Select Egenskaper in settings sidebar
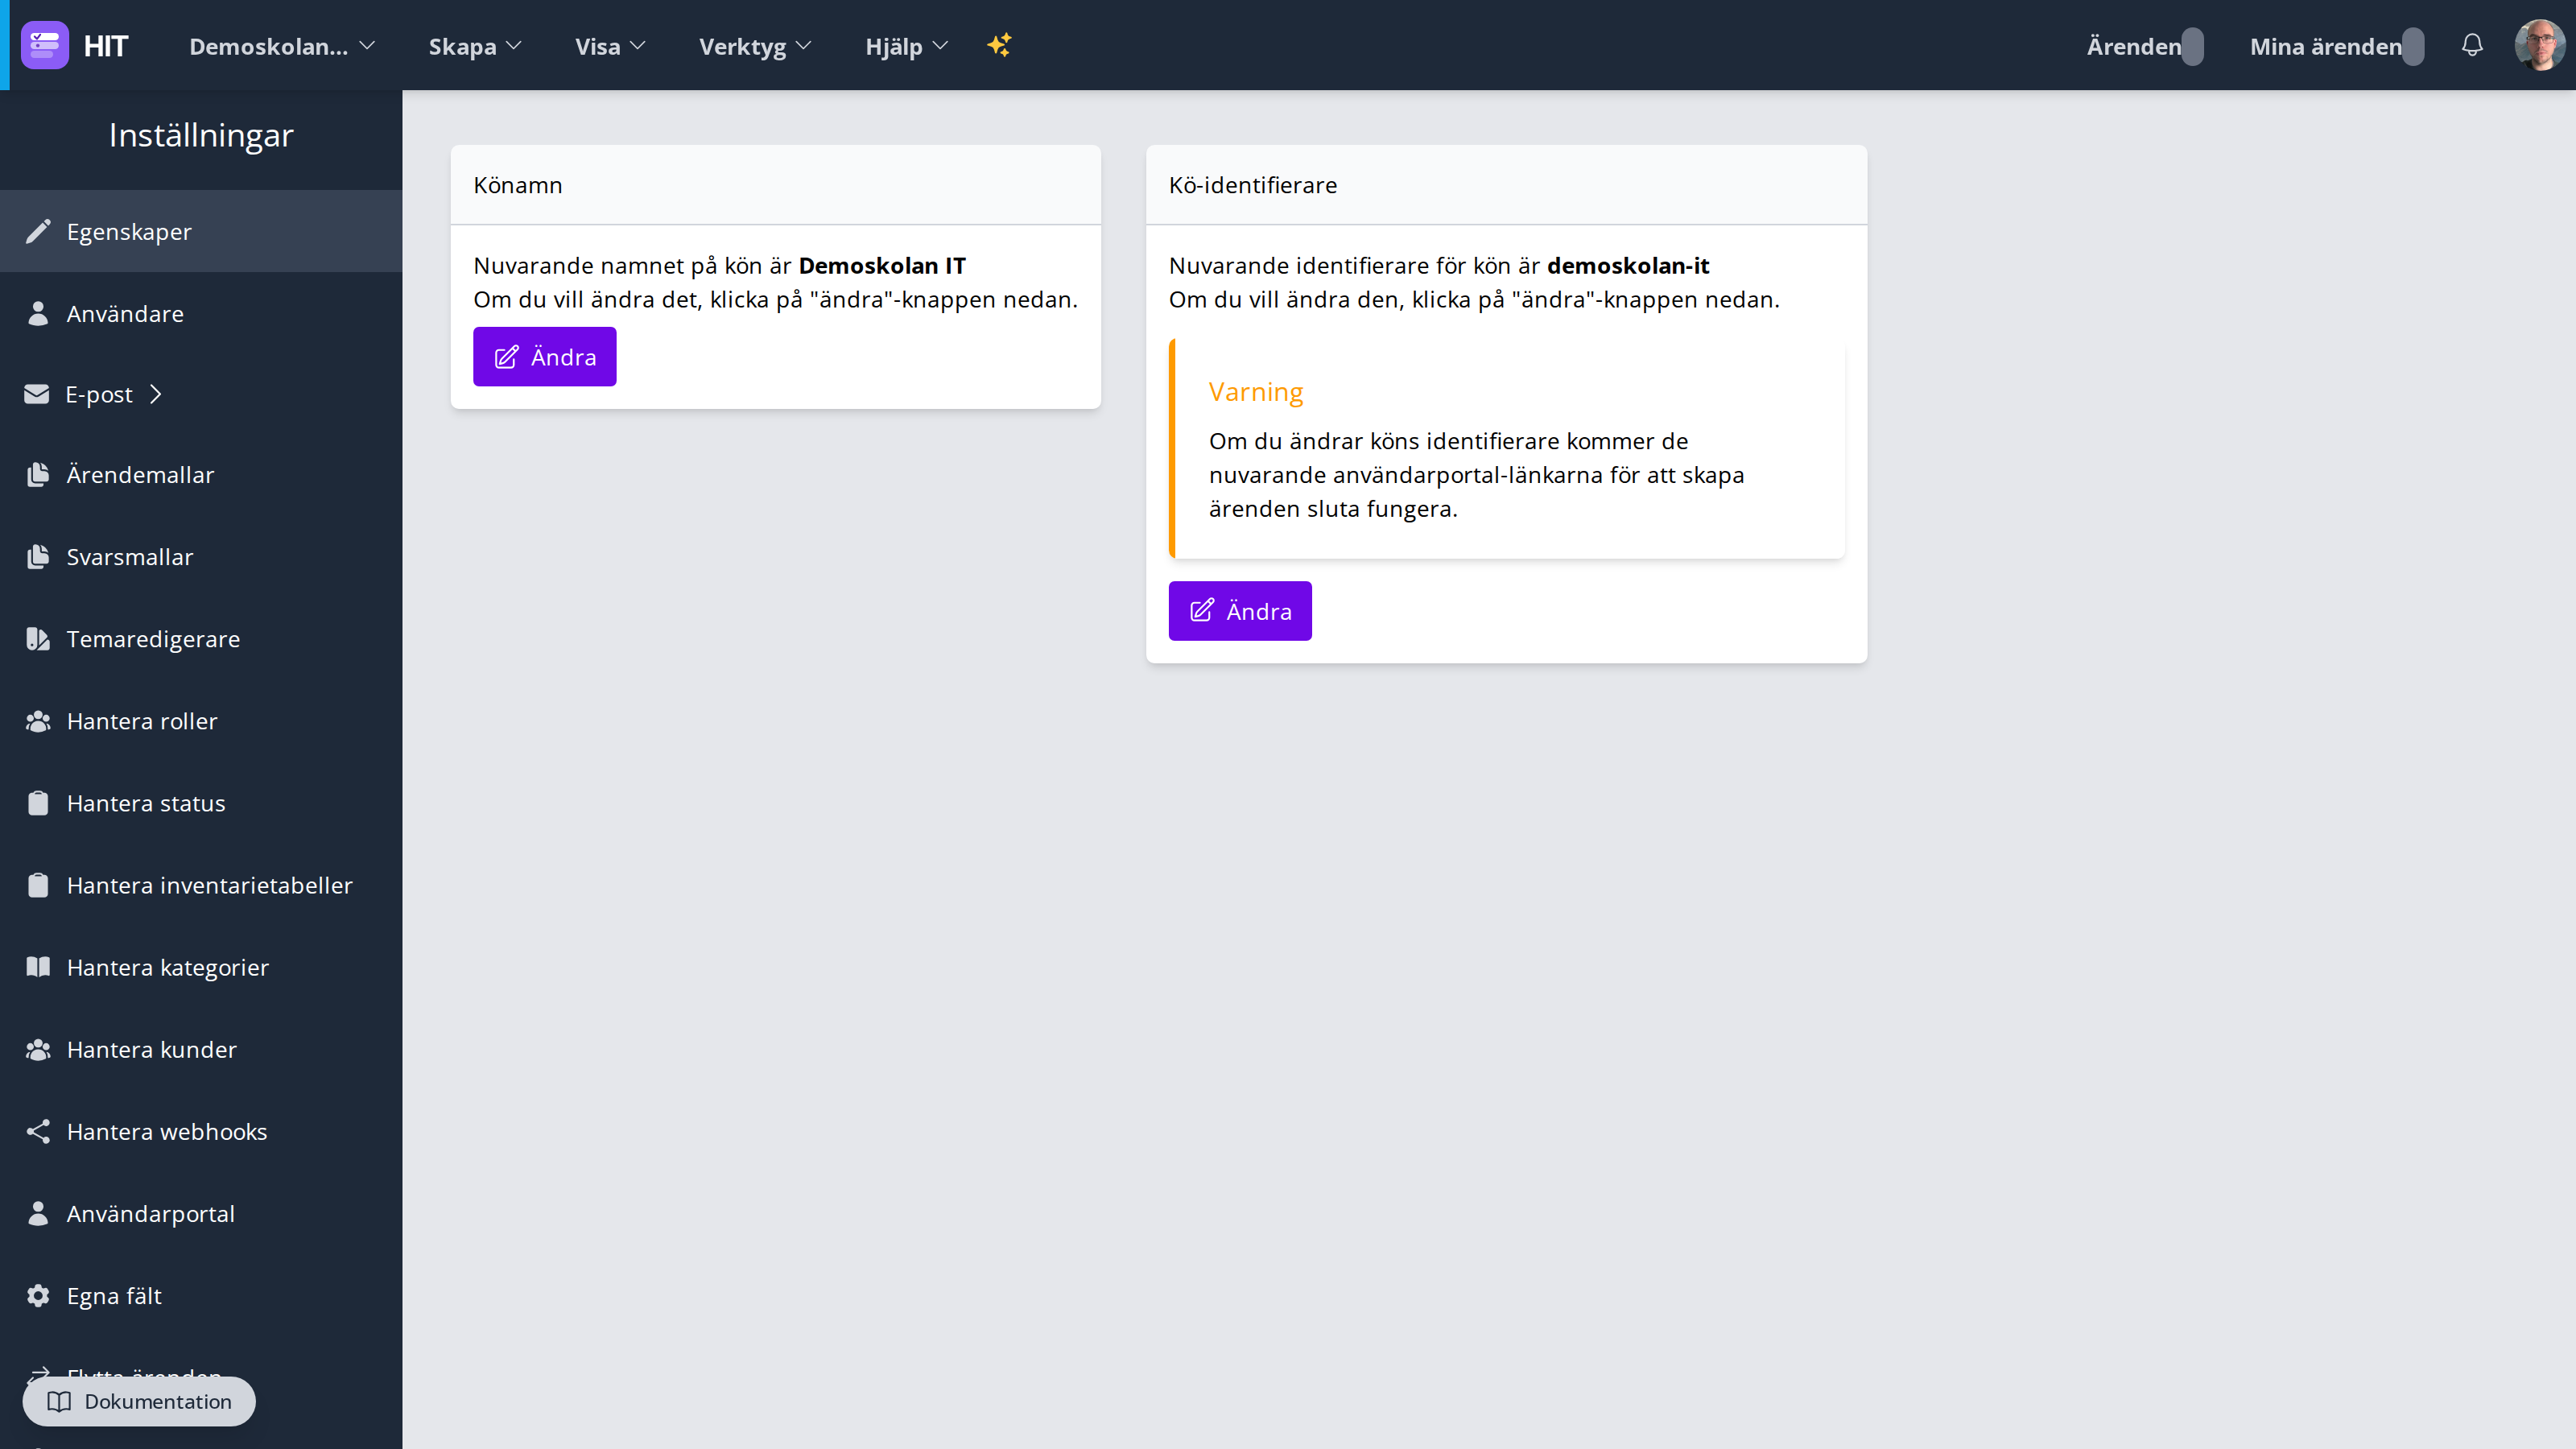The width and height of the screenshot is (2576, 1449). tap(201, 231)
